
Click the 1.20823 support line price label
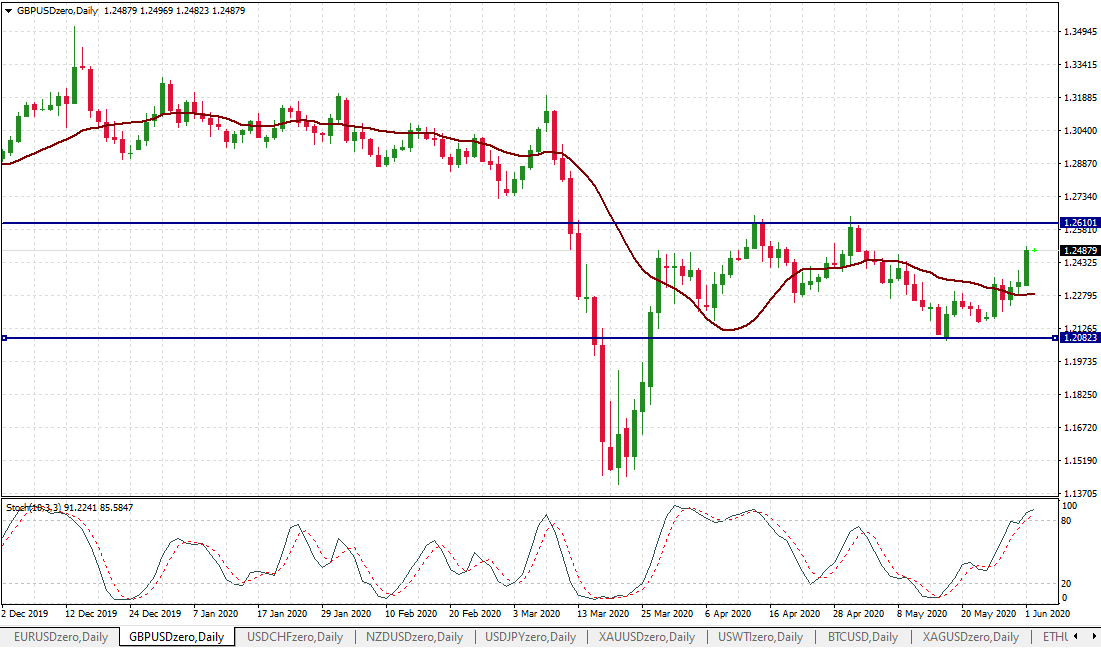1080,338
